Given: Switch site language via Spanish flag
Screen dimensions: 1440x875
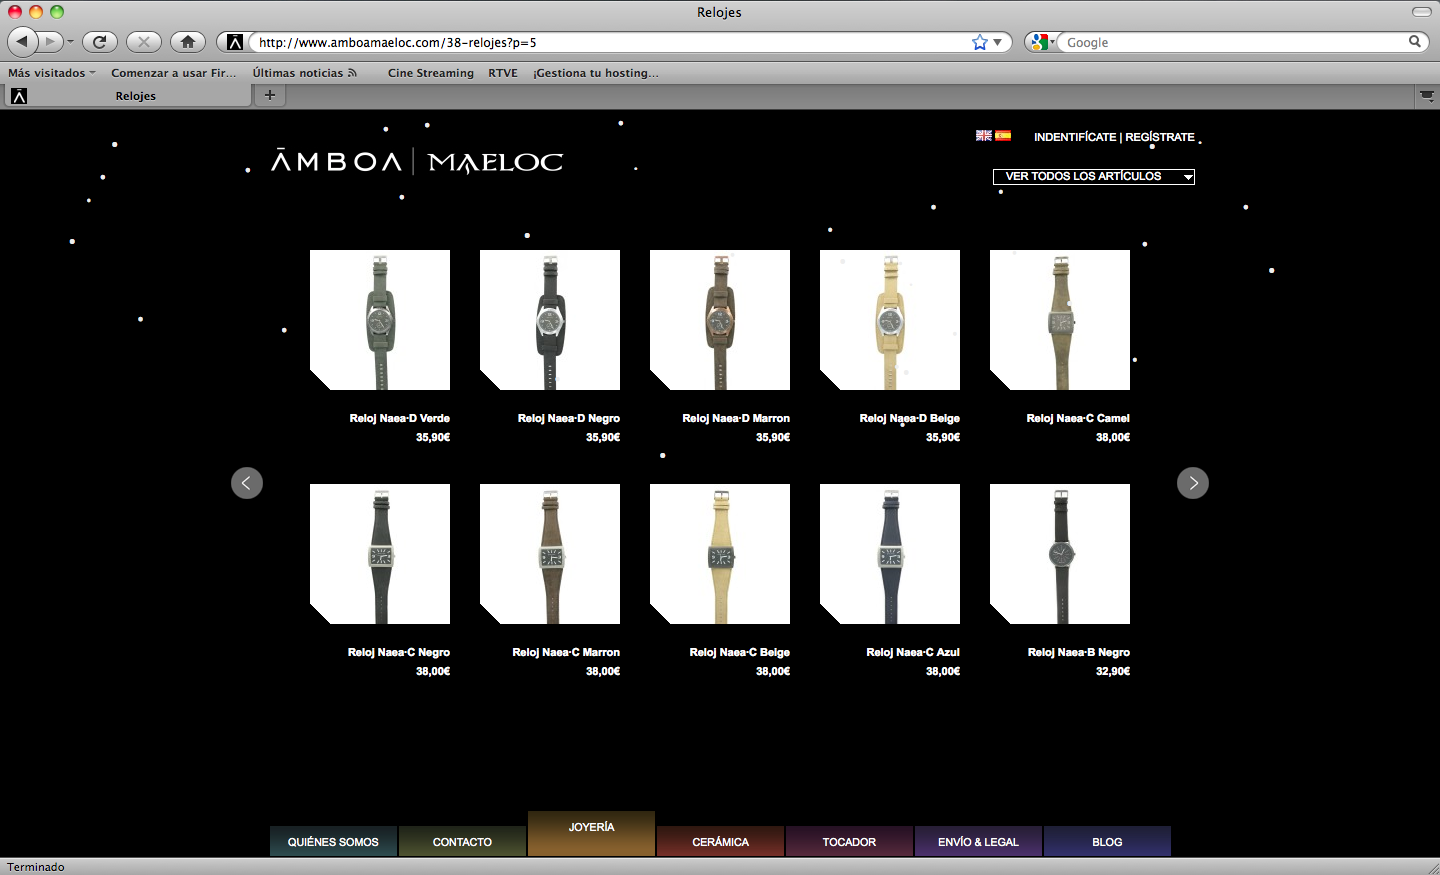Looking at the screenshot, I should point(1003,136).
